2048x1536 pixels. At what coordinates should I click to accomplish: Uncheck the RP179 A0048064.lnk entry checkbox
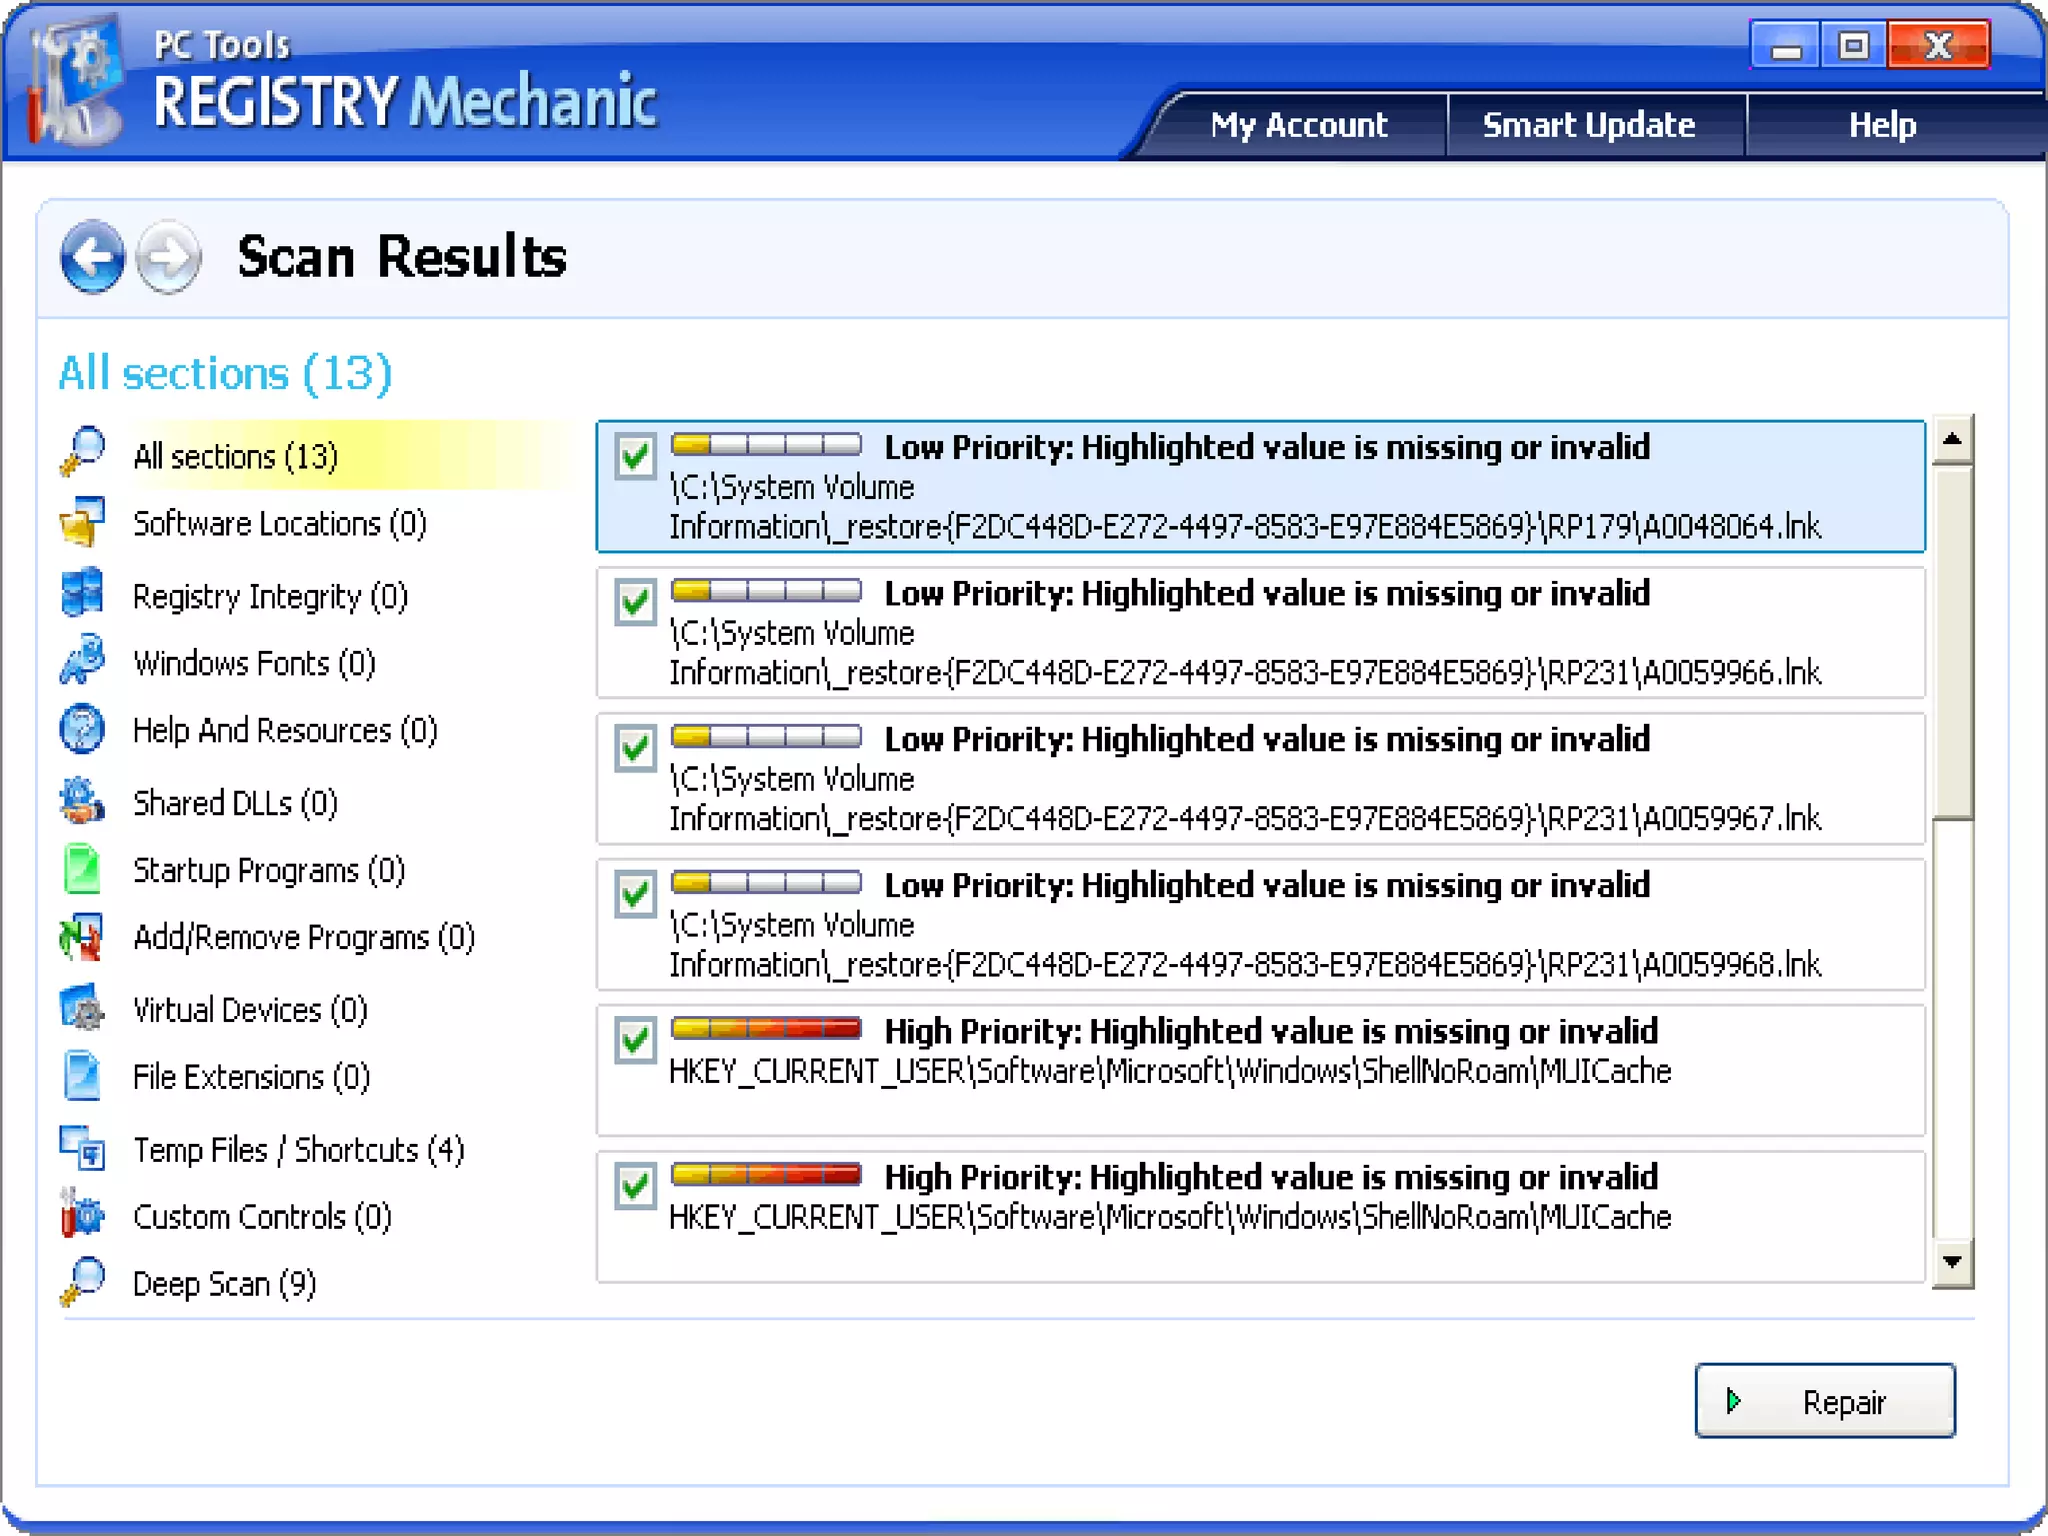click(635, 457)
